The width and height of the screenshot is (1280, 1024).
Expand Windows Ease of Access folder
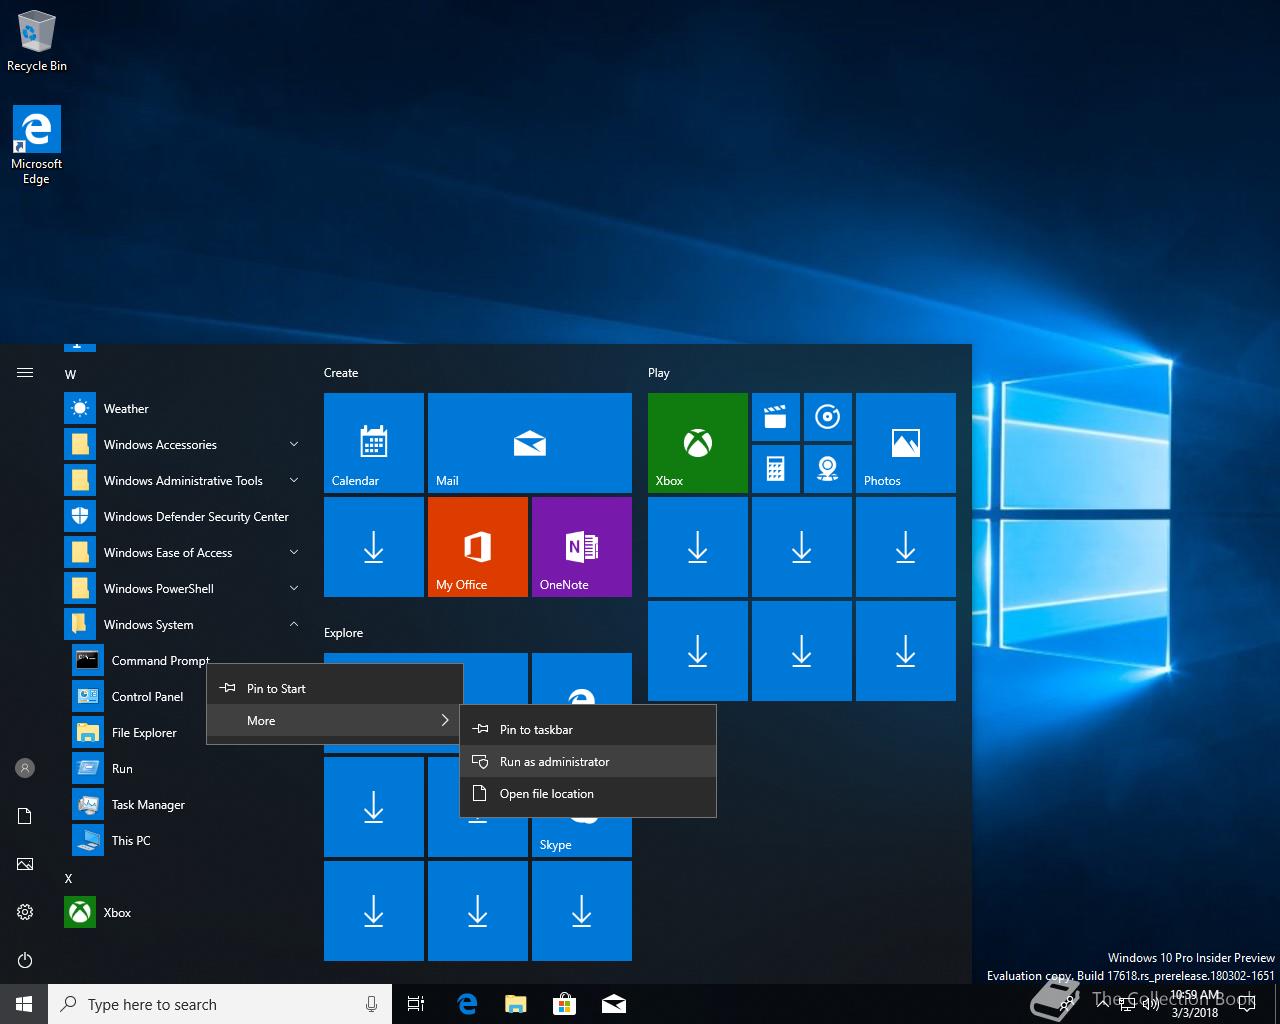click(x=184, y=553)
